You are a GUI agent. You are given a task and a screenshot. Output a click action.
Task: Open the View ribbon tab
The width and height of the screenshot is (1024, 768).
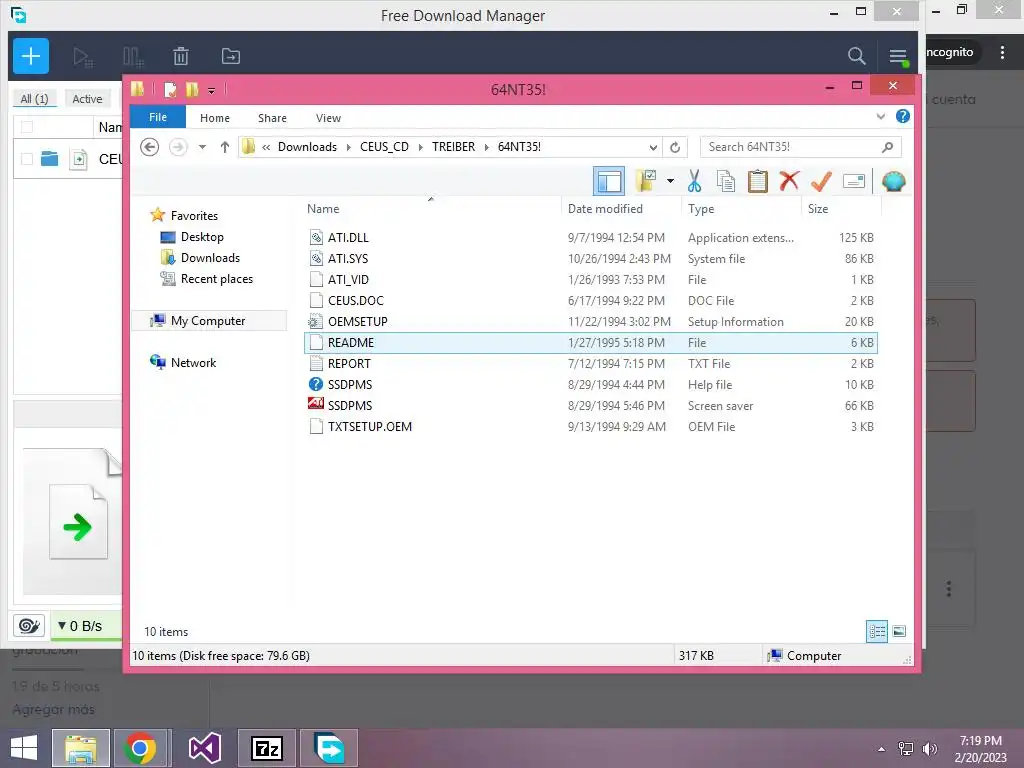[328, 118]
